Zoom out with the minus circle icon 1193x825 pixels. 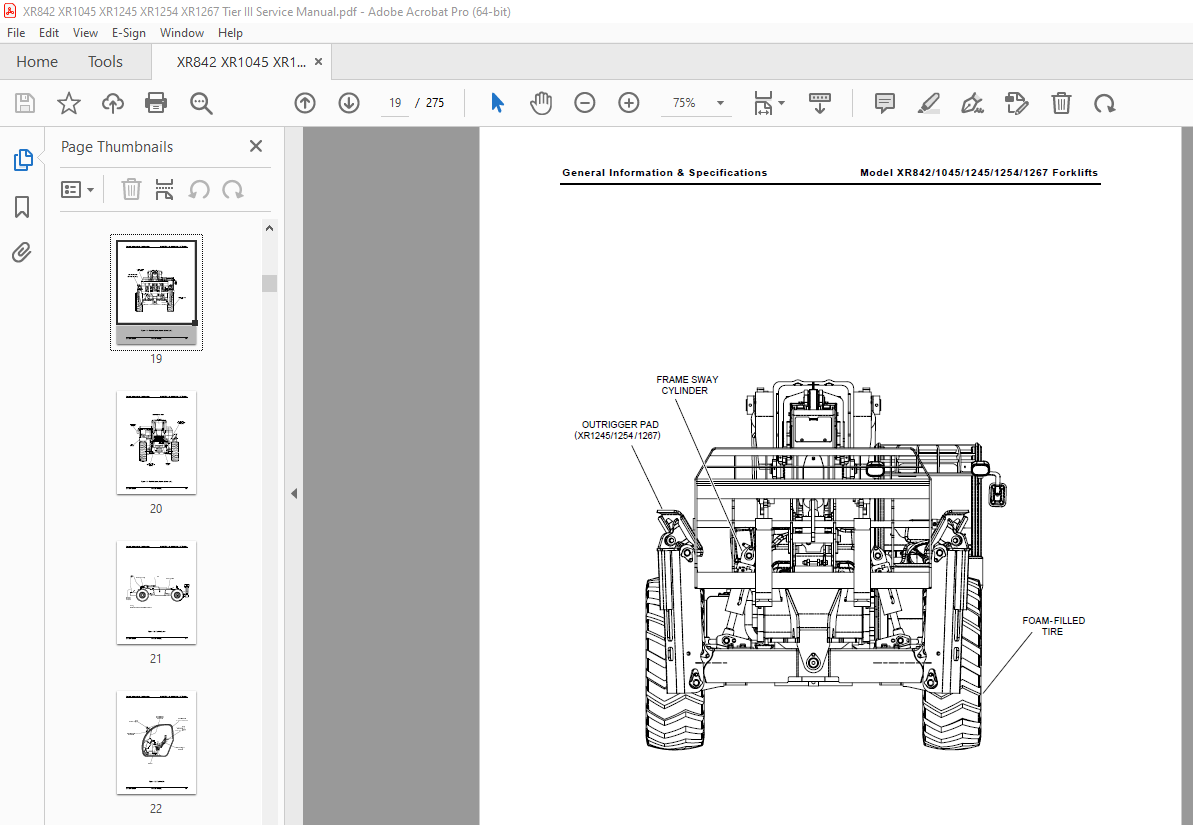(584, 103)
